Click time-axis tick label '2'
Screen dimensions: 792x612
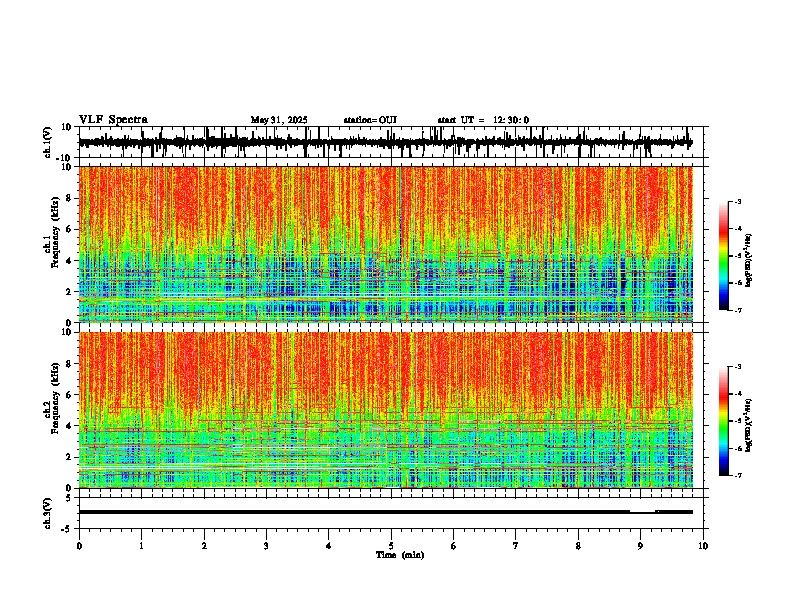204,546
